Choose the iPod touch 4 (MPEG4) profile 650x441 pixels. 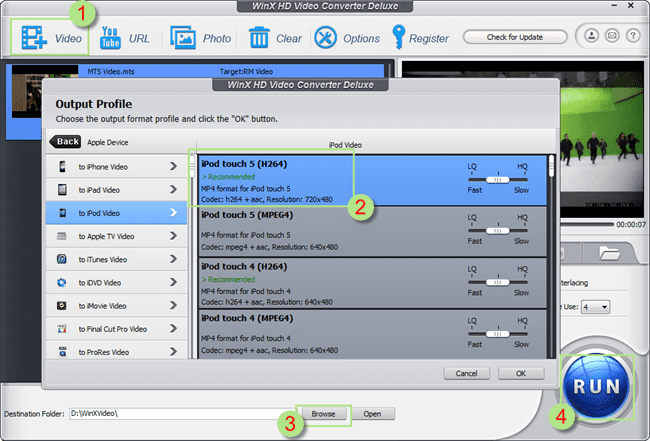(x=372, y=334)
